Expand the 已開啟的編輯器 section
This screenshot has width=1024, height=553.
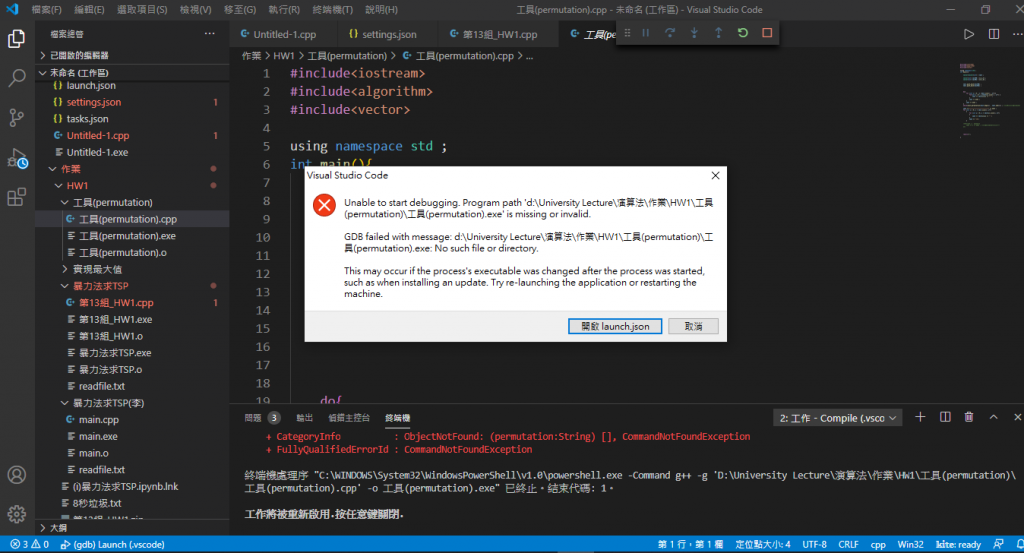pyautogui.click(x=134, y=55)
